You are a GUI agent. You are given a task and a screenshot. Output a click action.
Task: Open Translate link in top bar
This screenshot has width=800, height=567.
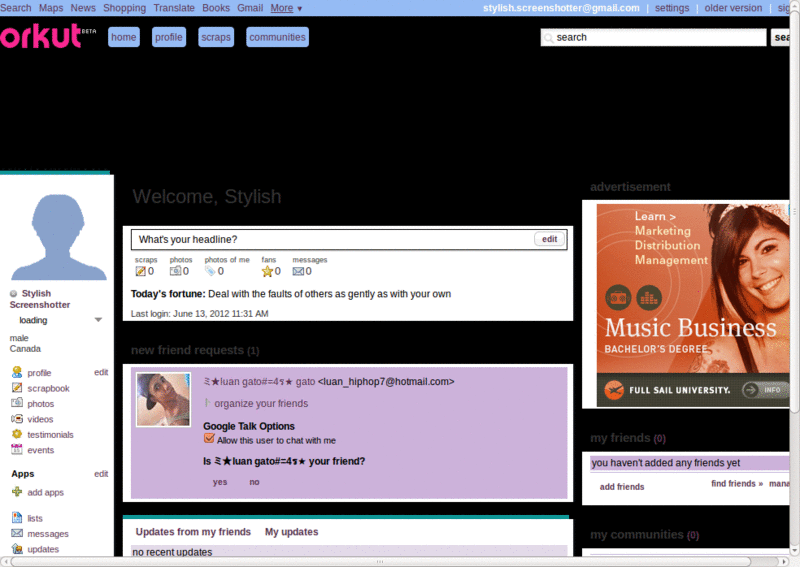point(174,8)
